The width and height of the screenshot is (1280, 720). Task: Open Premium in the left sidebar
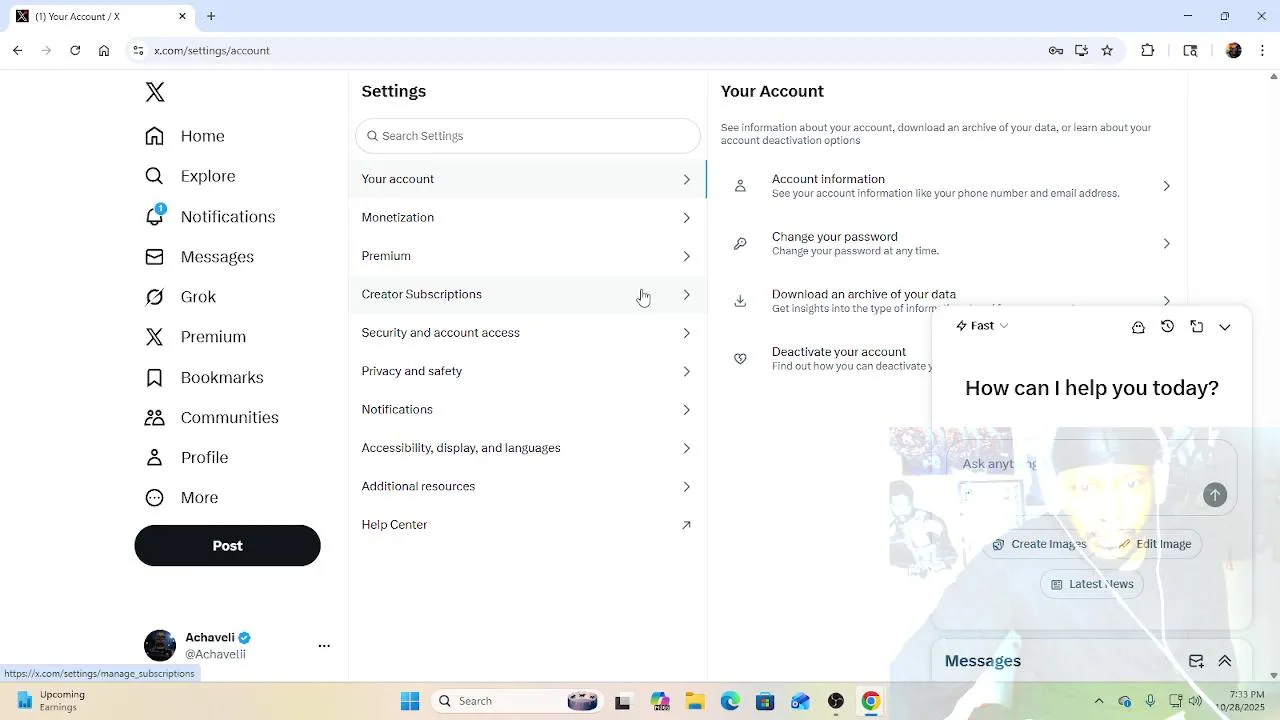(x=195, y=337)
